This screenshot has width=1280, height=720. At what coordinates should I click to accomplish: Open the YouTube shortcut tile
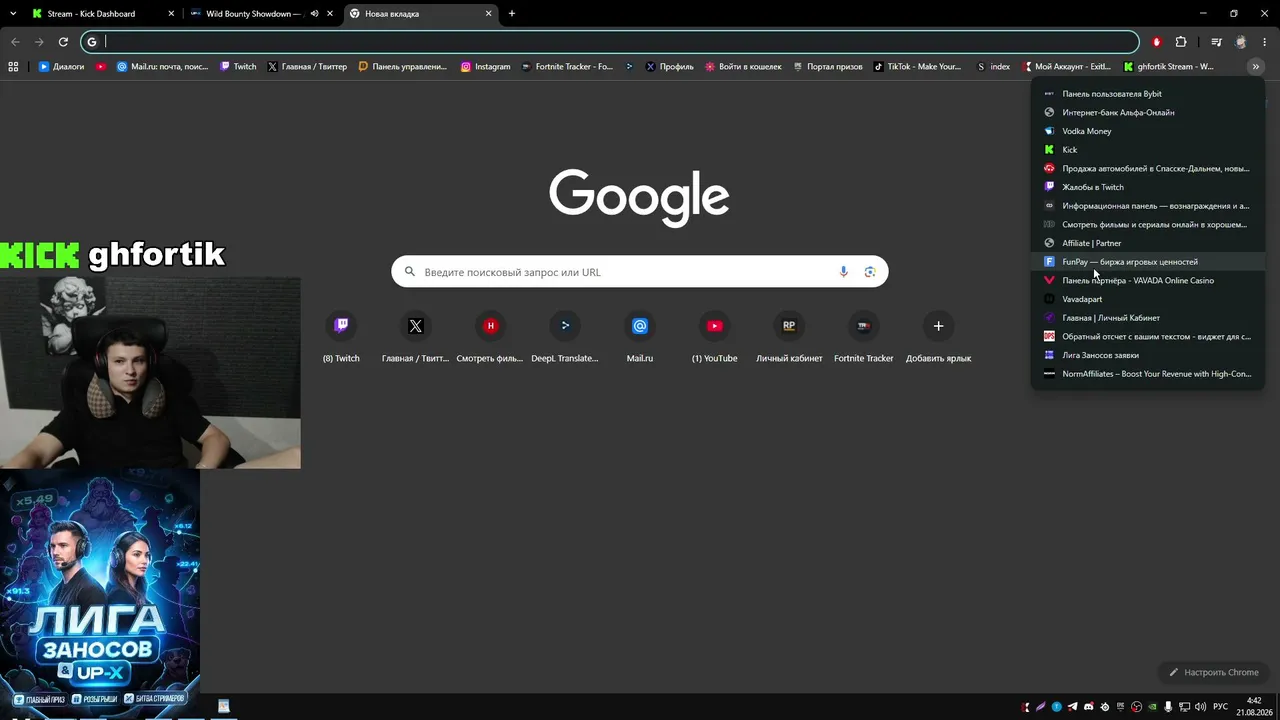tap(714, 336)
